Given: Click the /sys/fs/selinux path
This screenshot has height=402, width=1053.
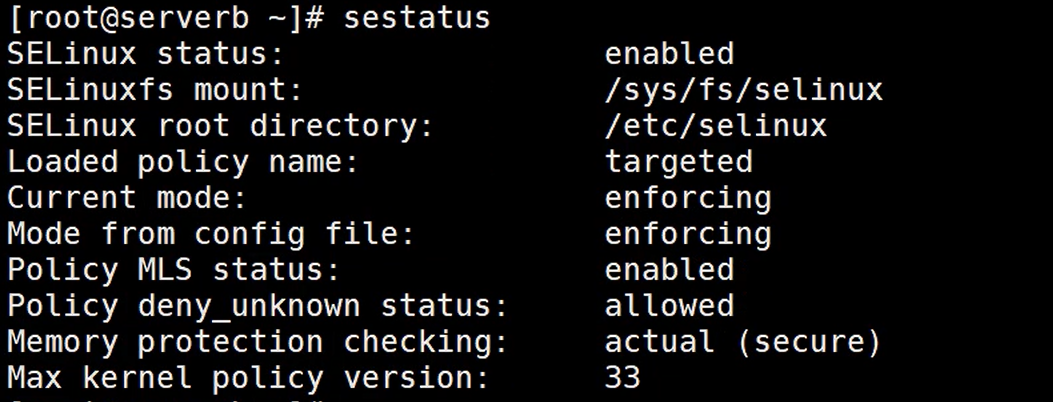Looking at the screenshot, I should pos(743,90).
